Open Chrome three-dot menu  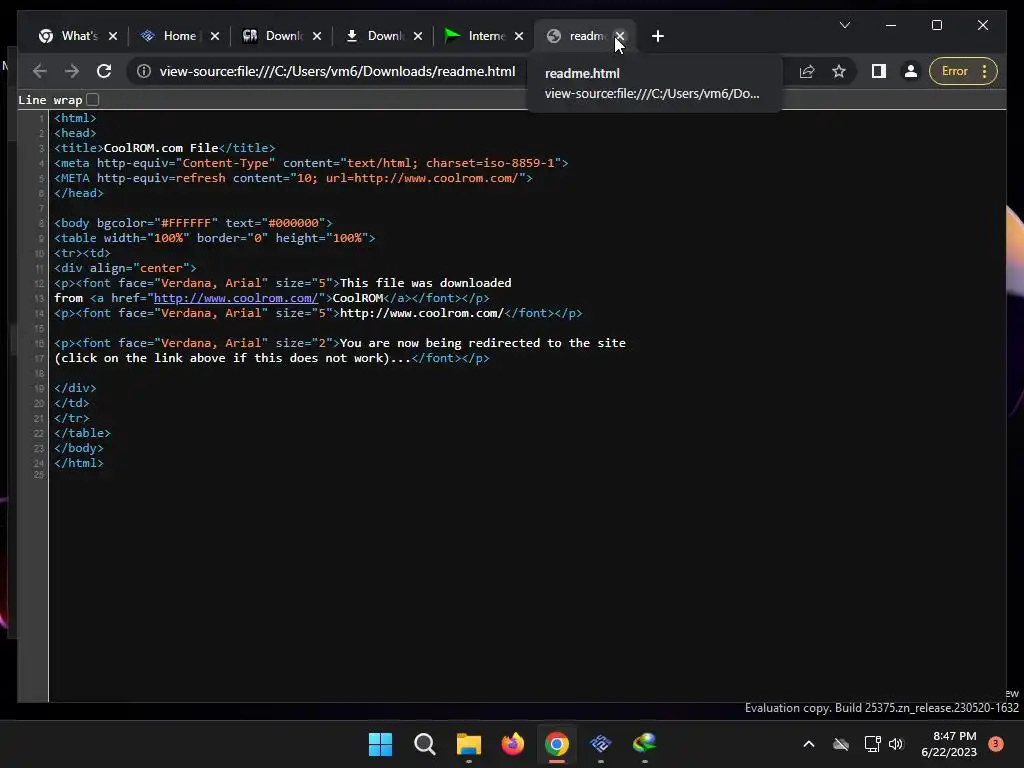(x=985, y=71)
